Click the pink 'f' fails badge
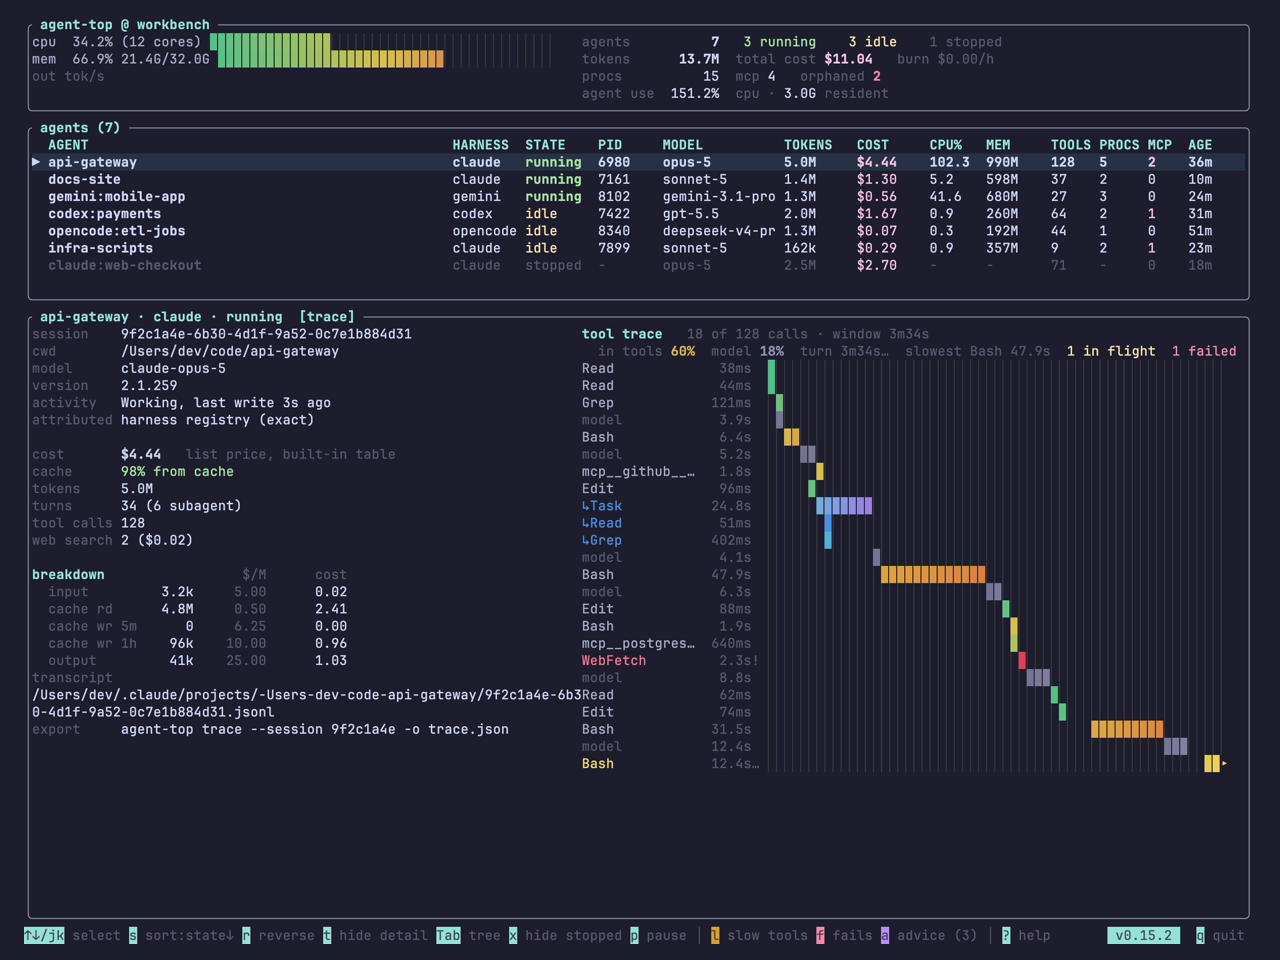The height and width of the screenshot is (960, 1280). tap(820, 936)
